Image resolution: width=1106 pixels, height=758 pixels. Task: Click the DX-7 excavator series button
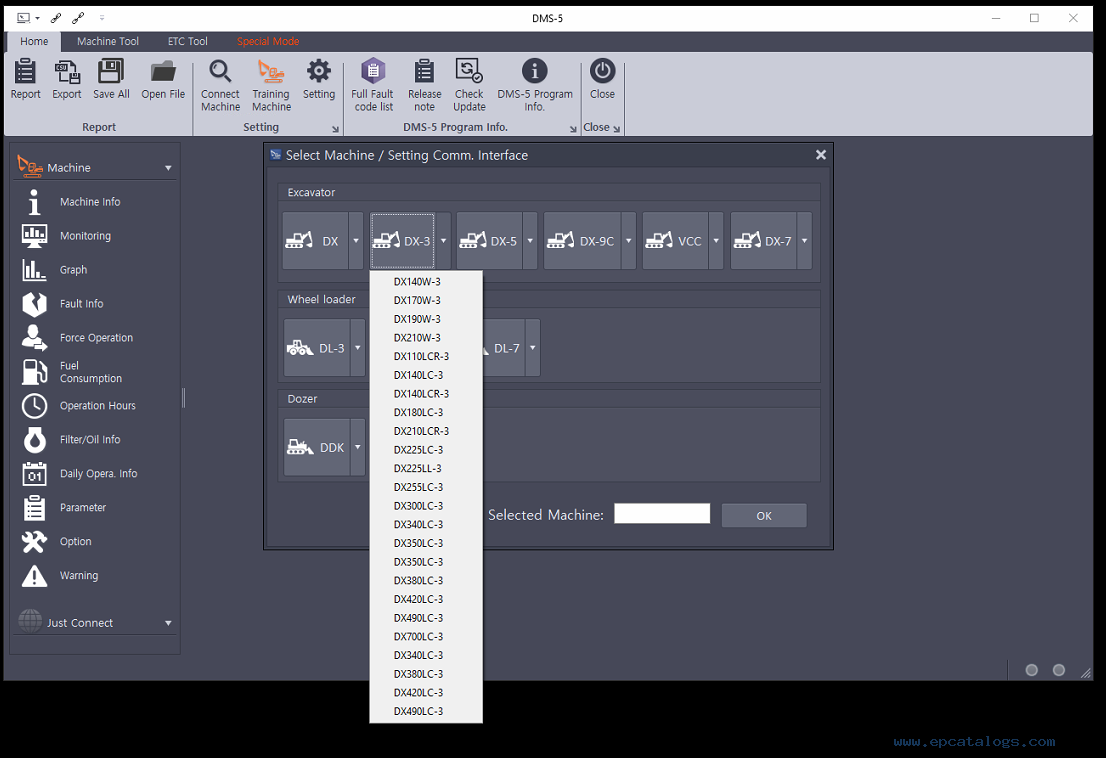763,240
